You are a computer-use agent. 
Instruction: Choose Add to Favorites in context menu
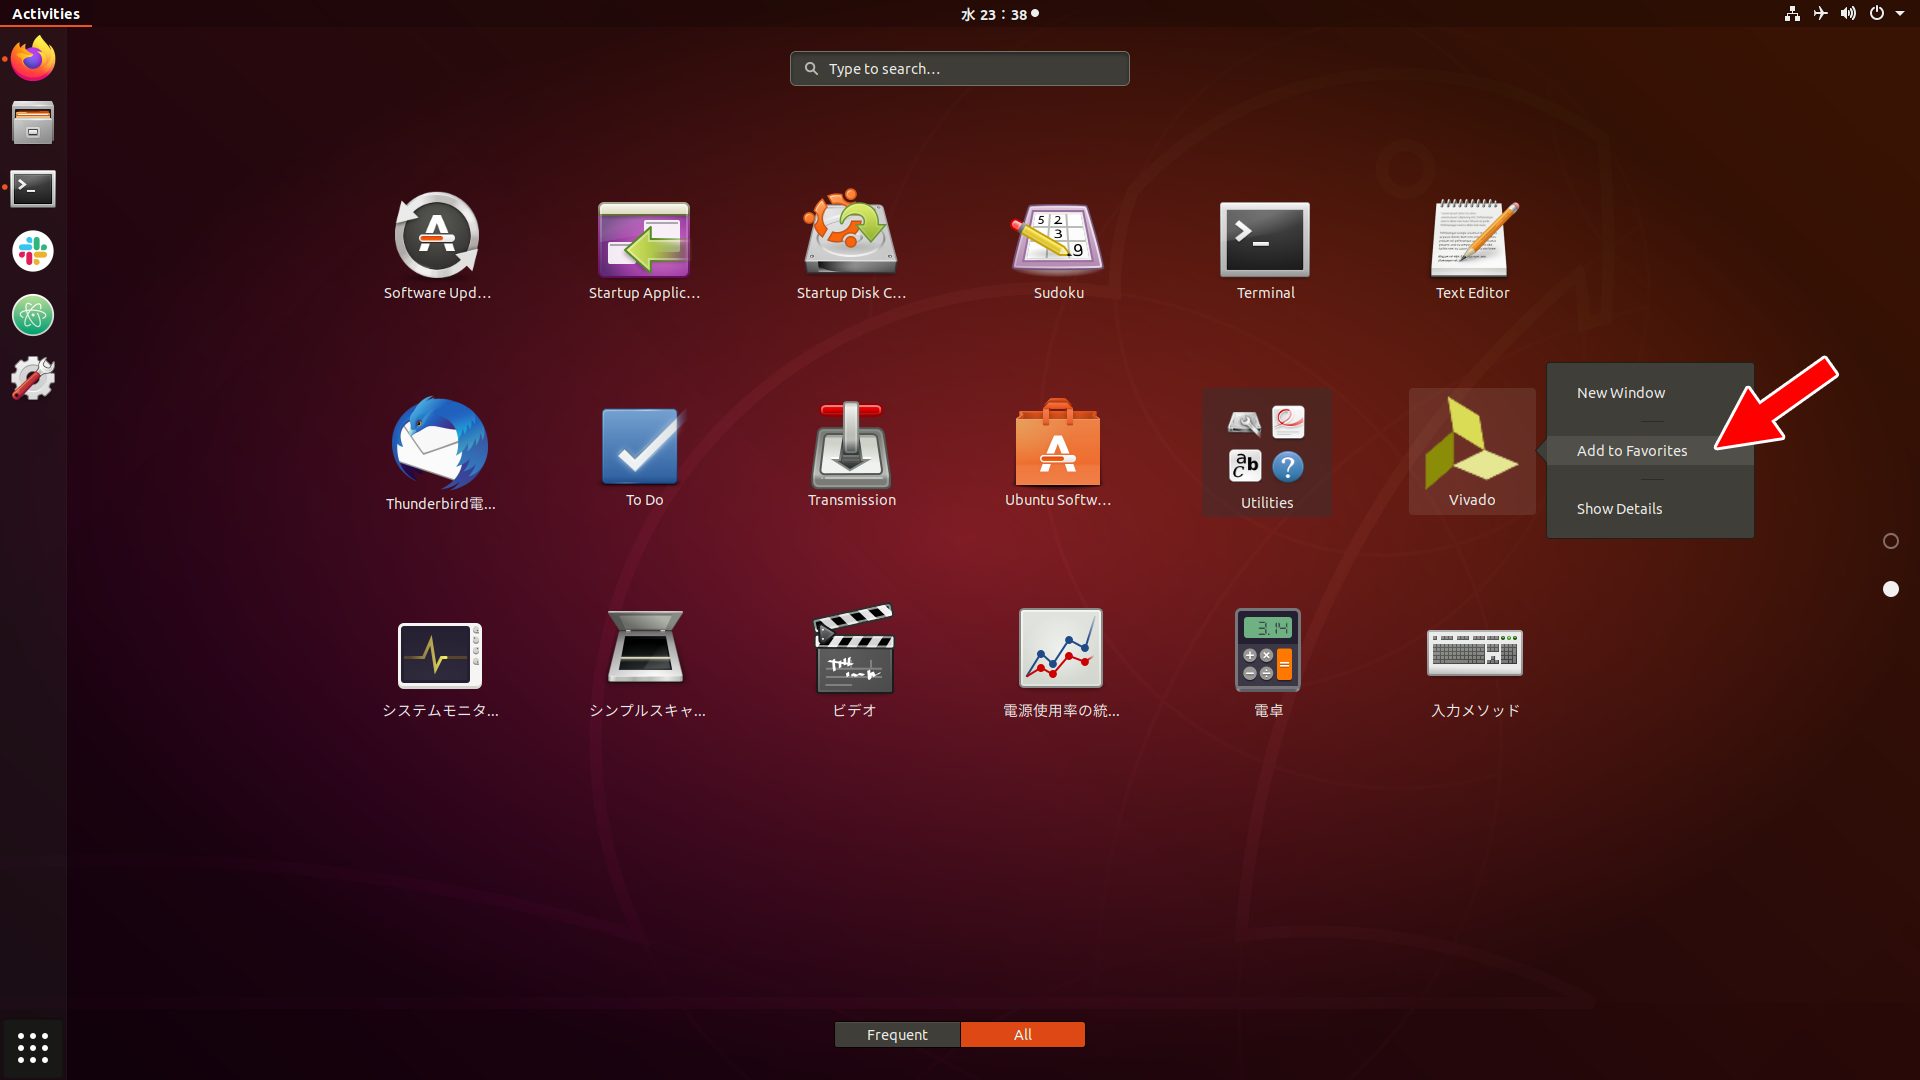tap(1631, 451)
